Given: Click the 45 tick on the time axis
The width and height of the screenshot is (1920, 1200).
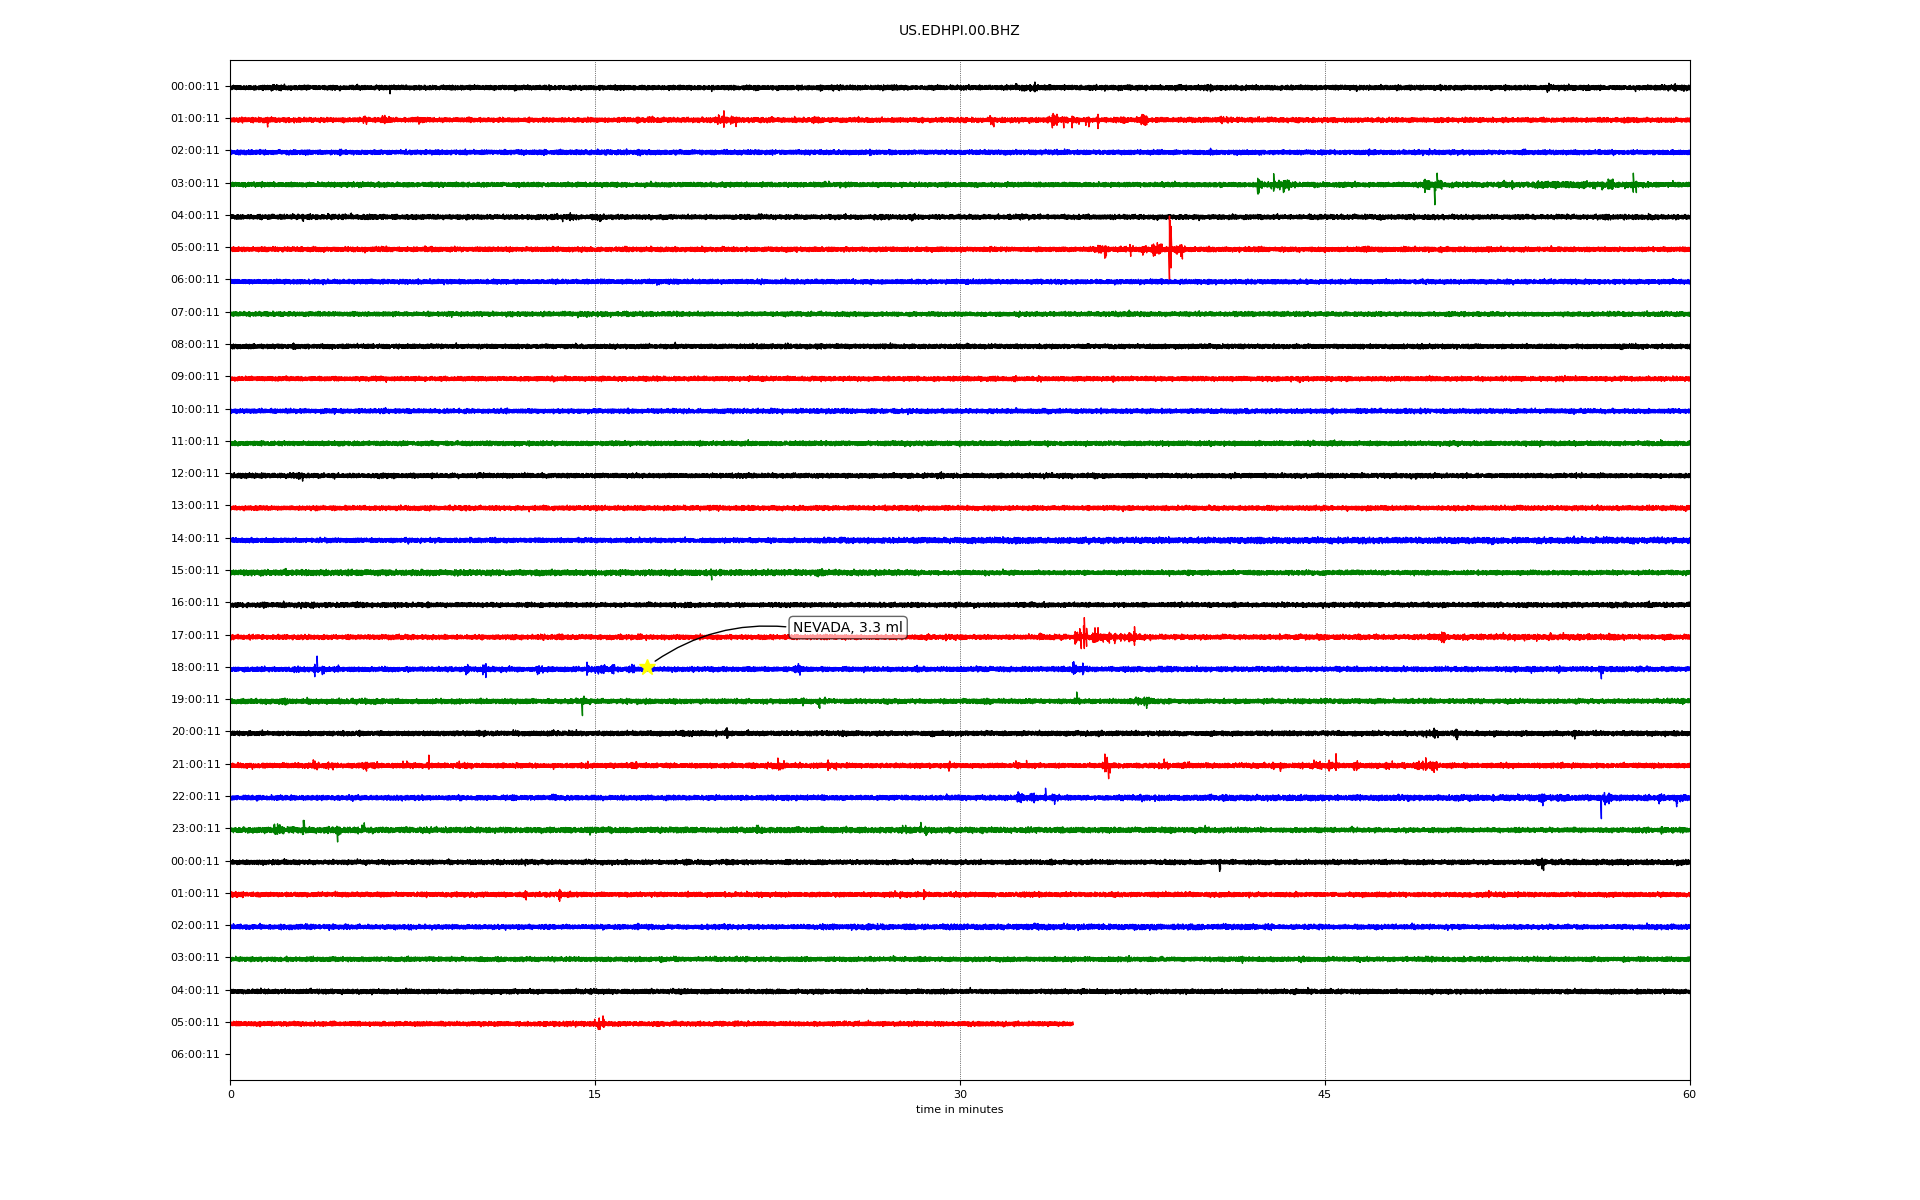Looking at the screenshot, I should [x=1324, y=1094].
